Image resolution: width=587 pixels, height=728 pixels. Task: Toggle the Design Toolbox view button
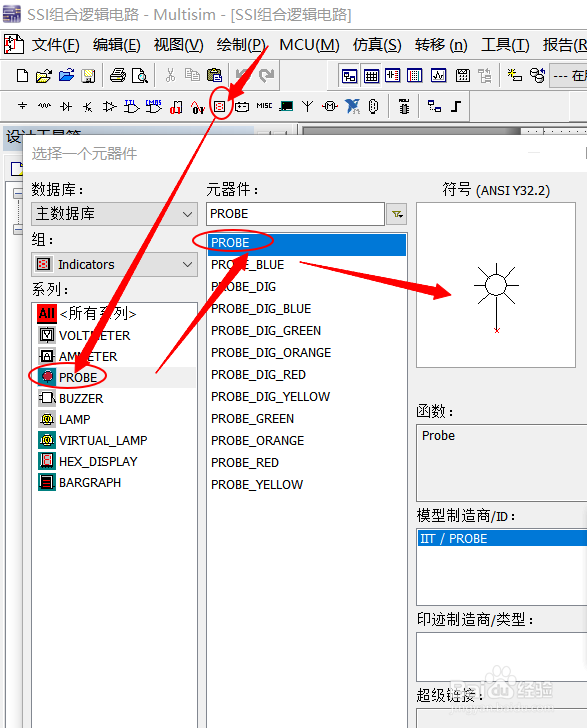click(x=349, y=75)
